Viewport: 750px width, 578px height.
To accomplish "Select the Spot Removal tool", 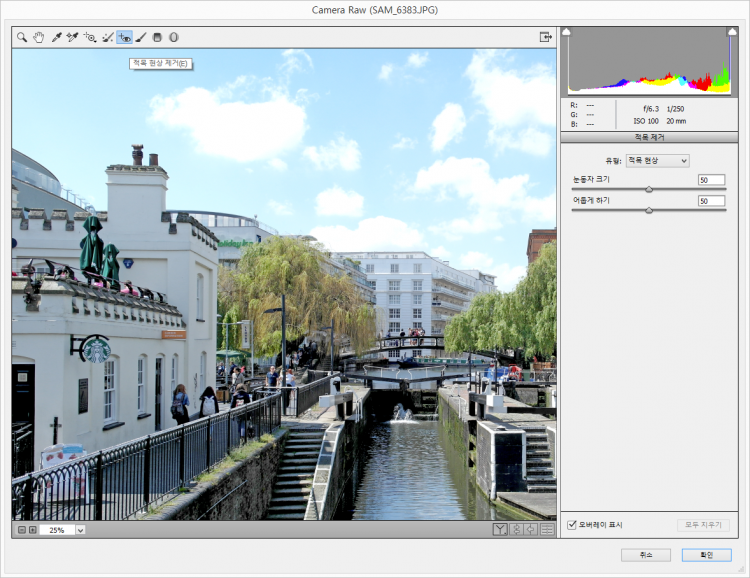I will (x=107, y=37).
